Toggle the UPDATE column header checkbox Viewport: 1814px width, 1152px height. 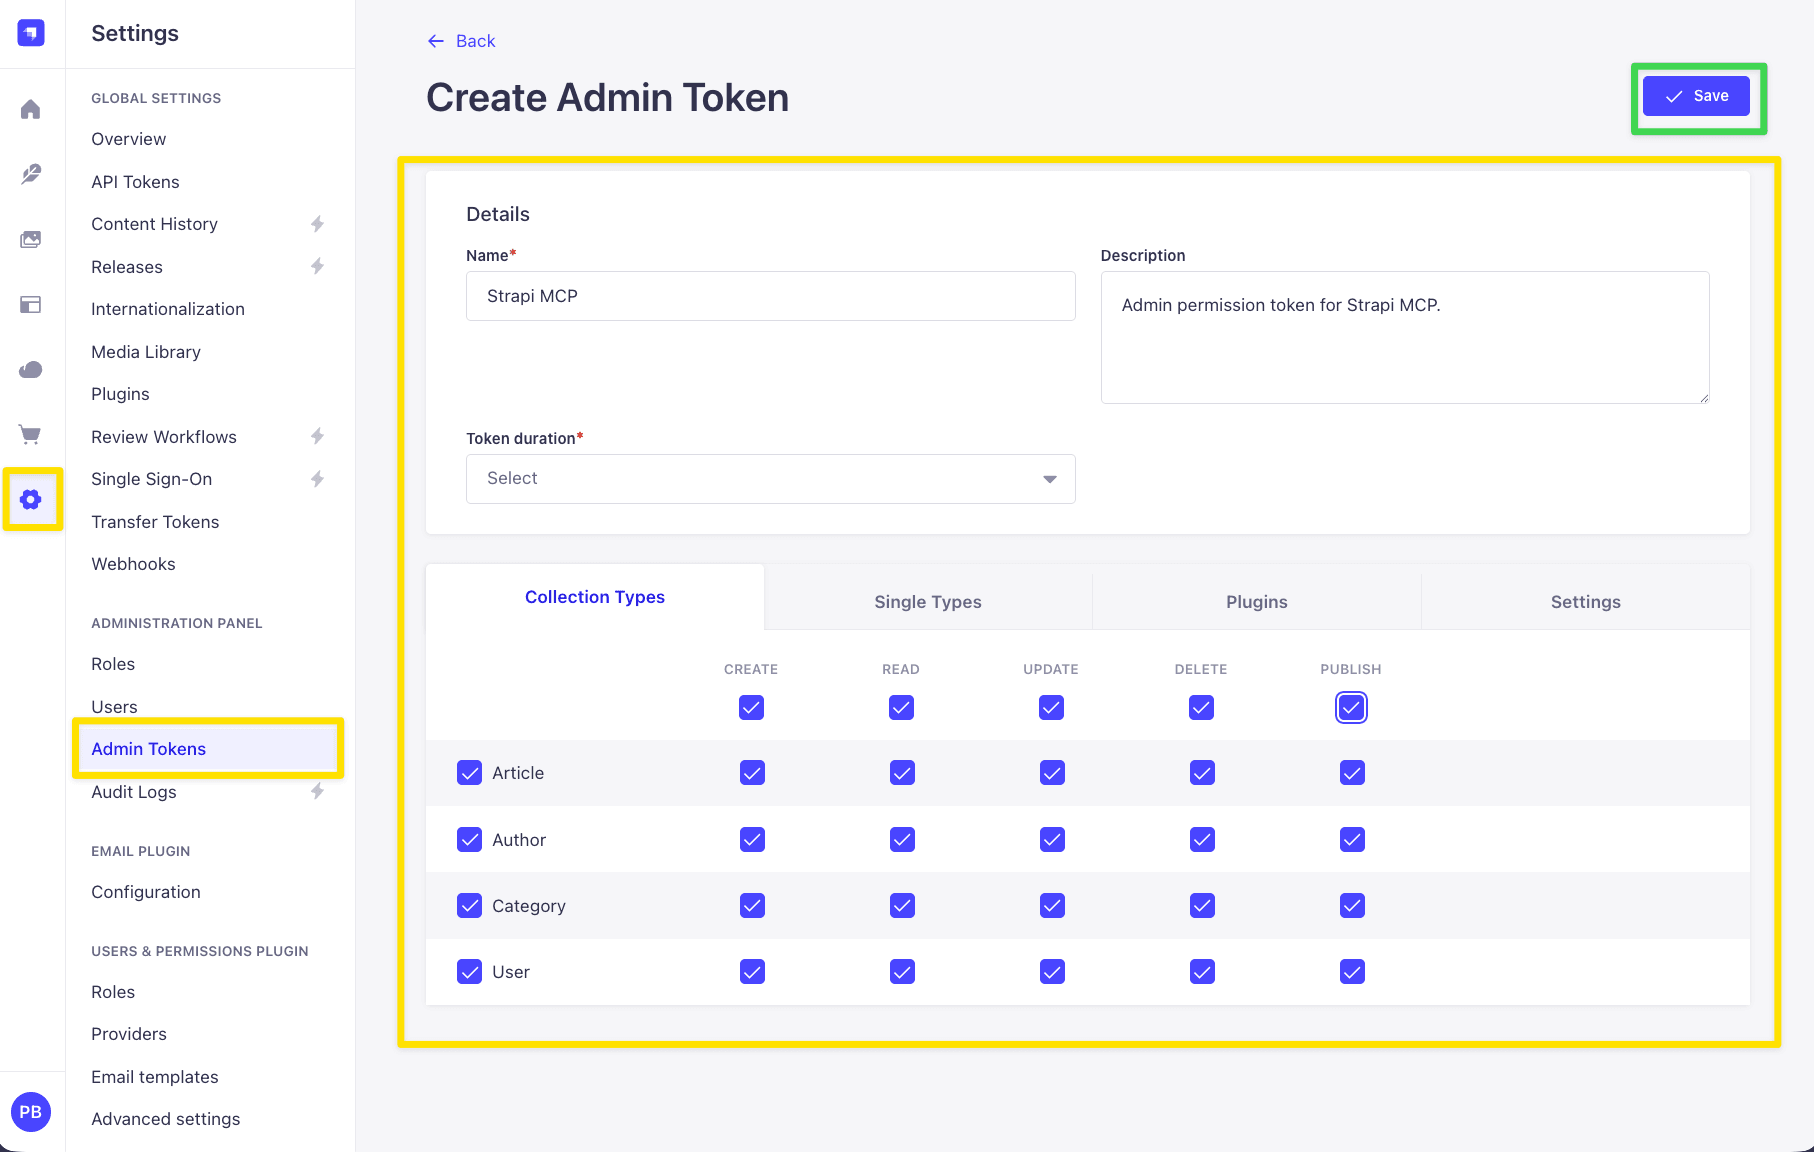(x=1051, y=708)
